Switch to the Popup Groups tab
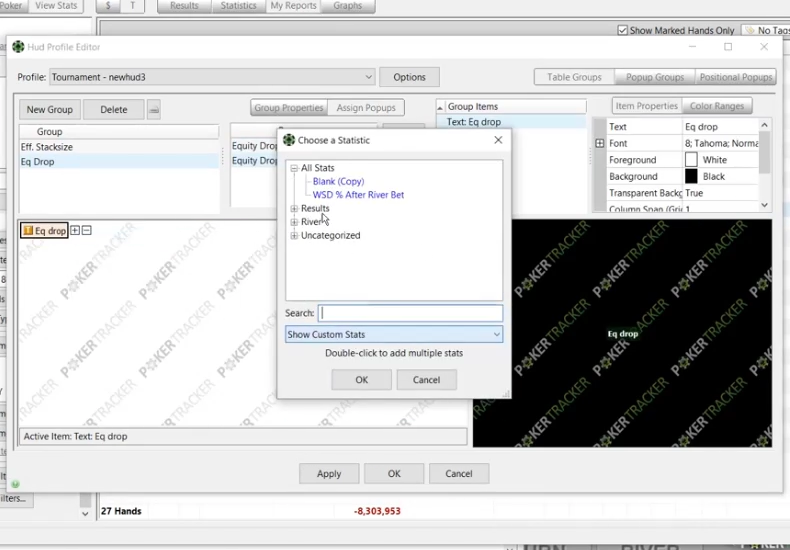 [x=654, y=77]
